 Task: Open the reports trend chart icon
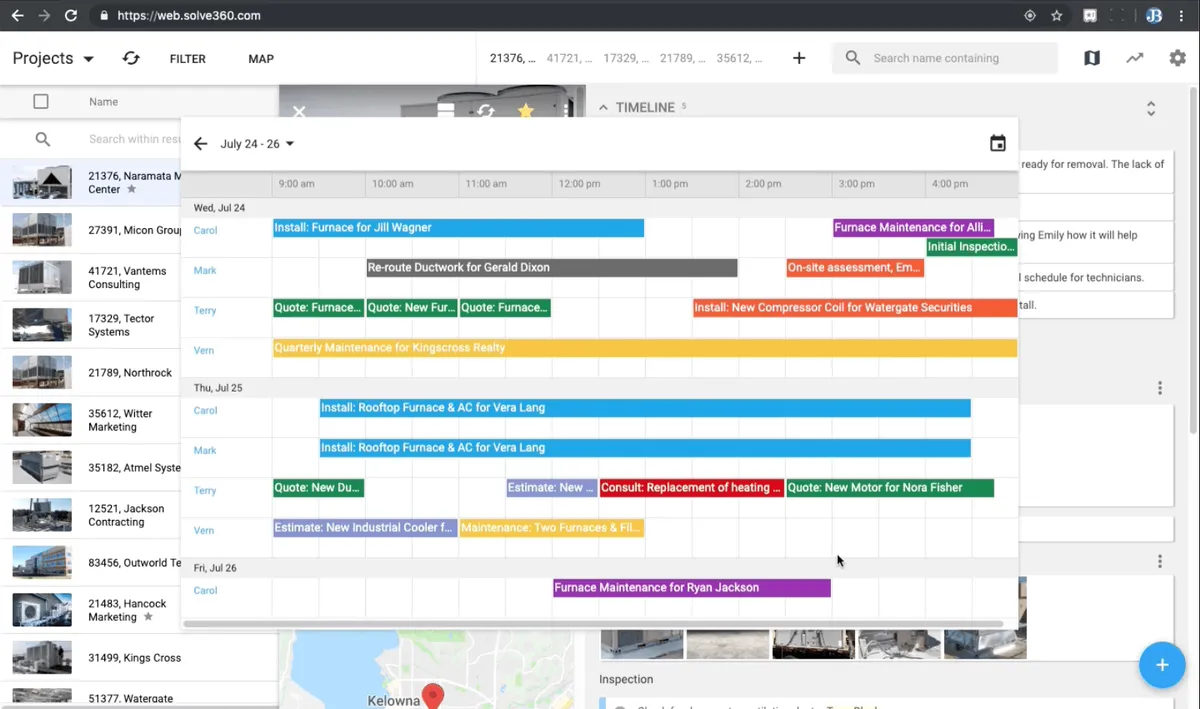click(1134, 58)
